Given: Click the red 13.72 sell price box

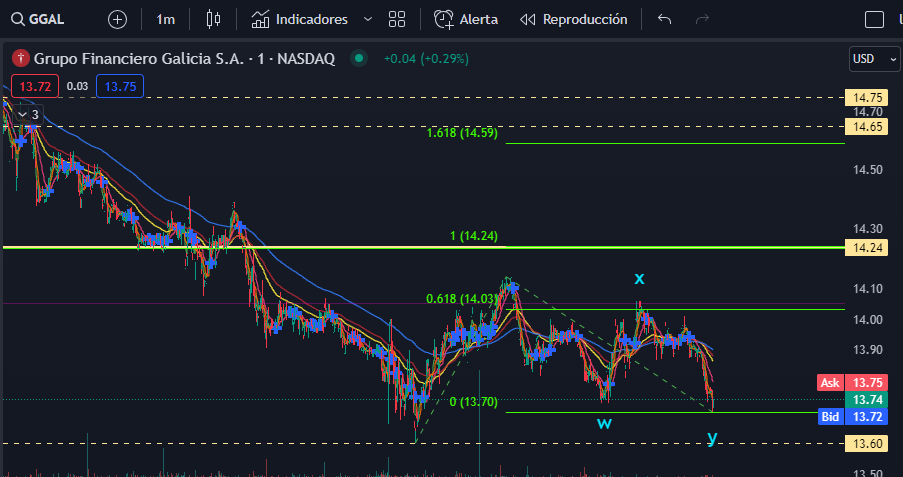Looking at the screenshot, I should (x=35, y=86).
